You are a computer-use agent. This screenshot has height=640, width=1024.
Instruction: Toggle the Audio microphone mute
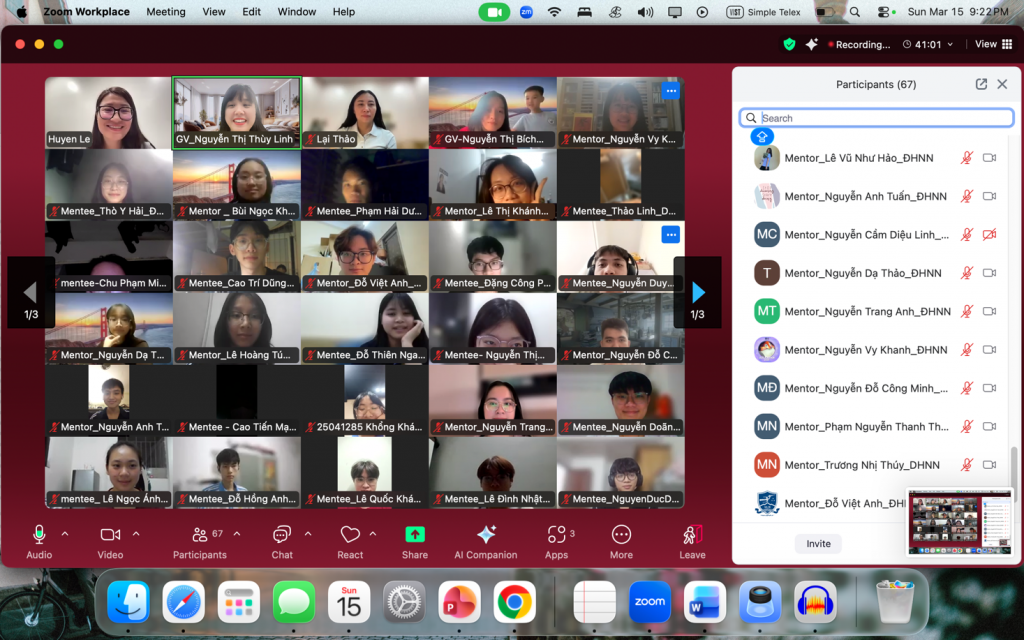(39, 535)
